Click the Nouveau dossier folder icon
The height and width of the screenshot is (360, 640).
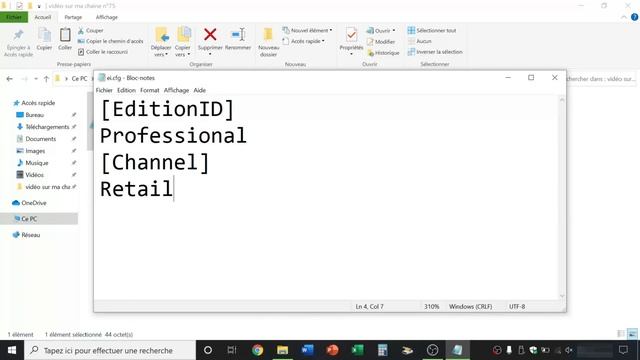click(x=268, y=35)
